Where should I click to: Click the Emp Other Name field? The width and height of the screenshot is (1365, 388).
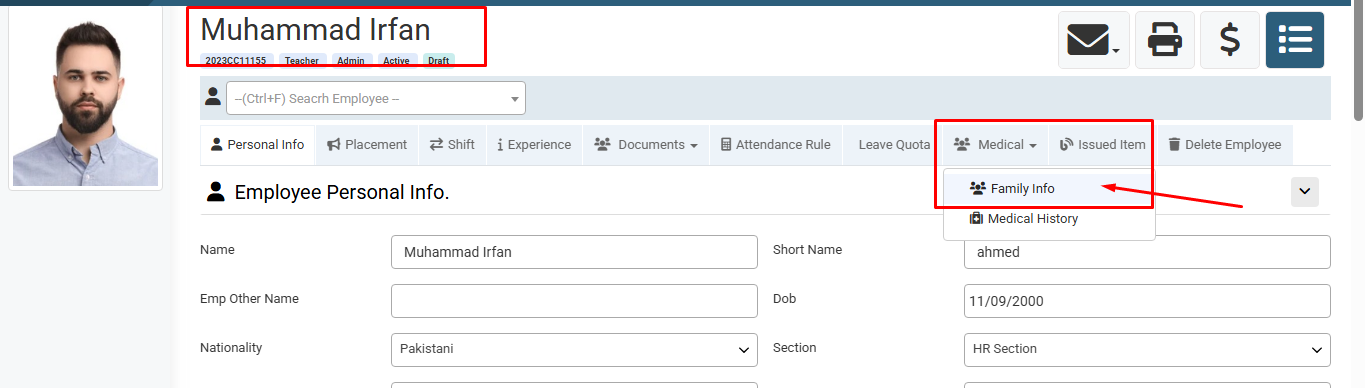pos(574,301)
